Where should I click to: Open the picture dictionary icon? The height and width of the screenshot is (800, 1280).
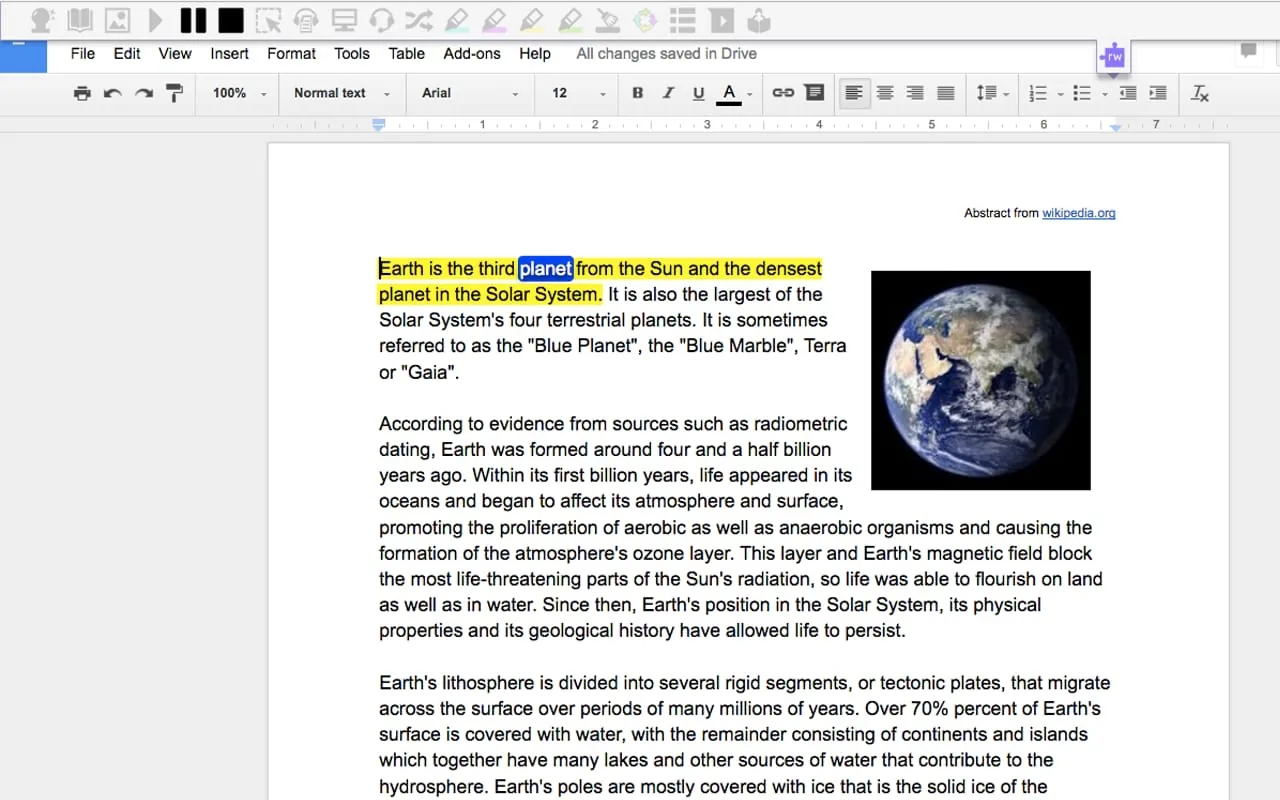pyautogui.click(x=120, y=20)
